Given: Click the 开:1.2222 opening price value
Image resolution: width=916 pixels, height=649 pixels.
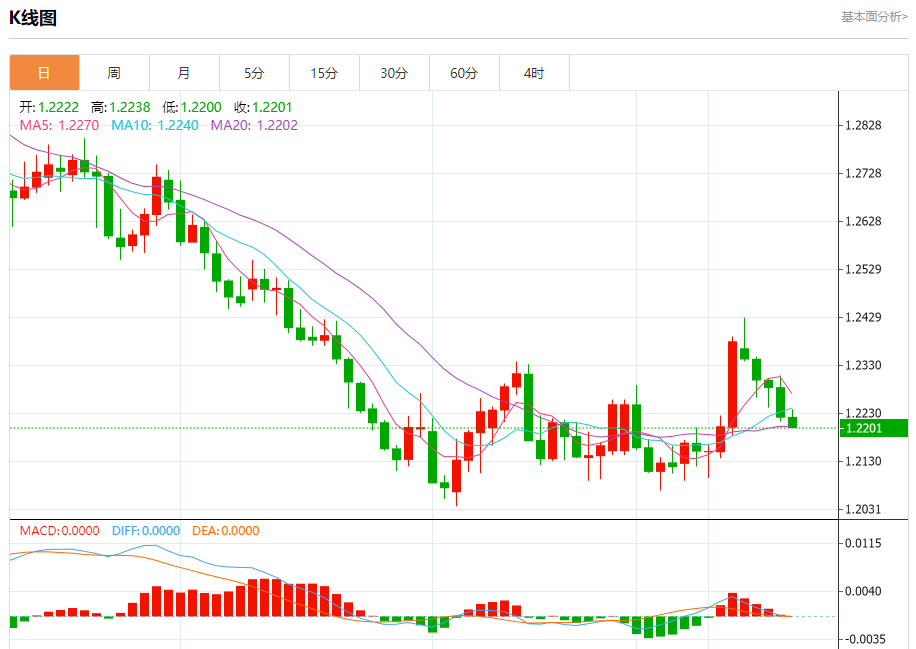Looking at the screenshot, I should 49,107.
